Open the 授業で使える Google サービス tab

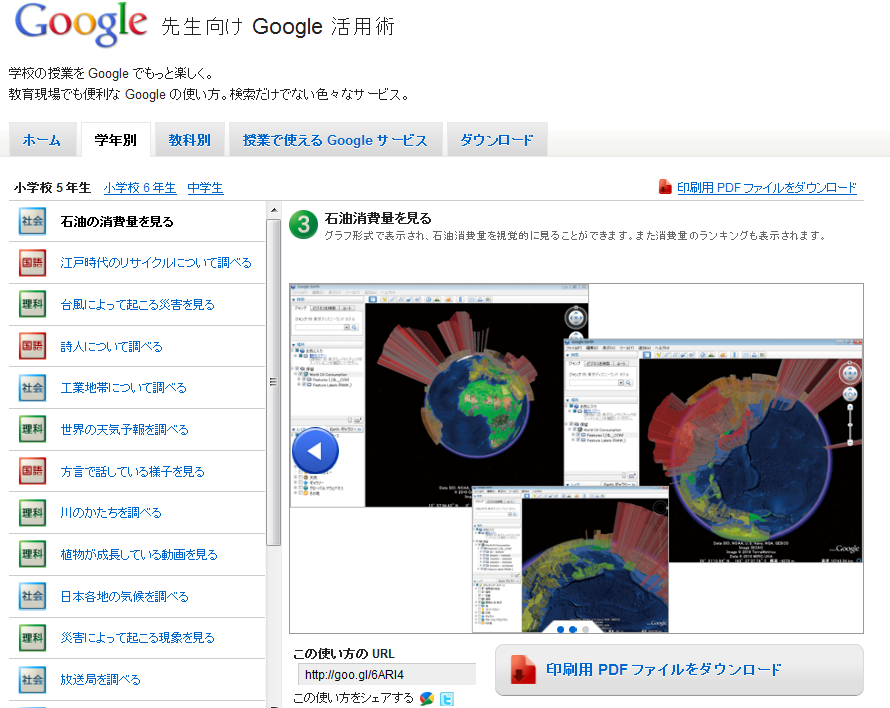[335, 139]
